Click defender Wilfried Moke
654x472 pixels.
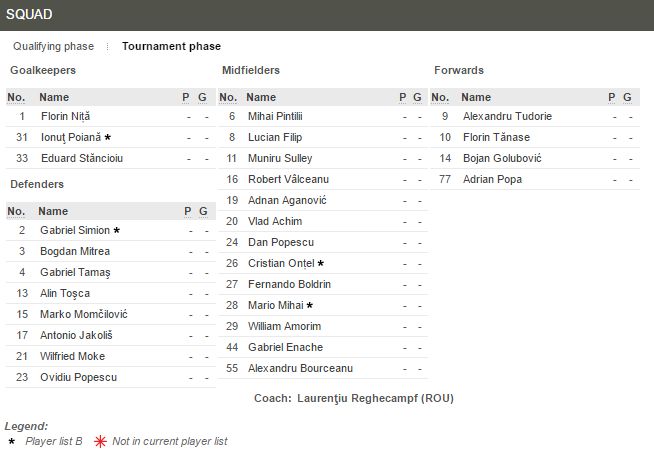(x=72, y=356)
